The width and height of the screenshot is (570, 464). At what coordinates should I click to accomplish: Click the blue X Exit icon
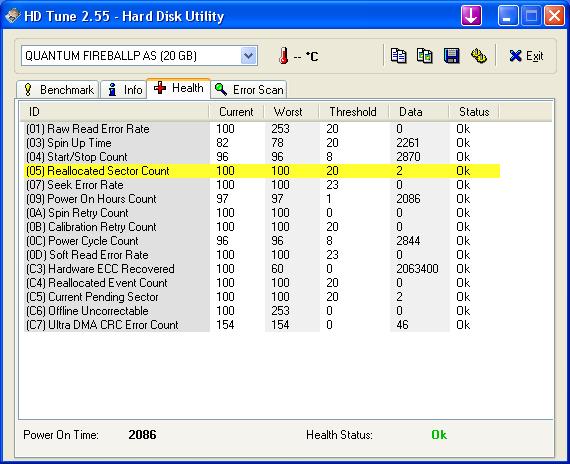tap(515, 56)
